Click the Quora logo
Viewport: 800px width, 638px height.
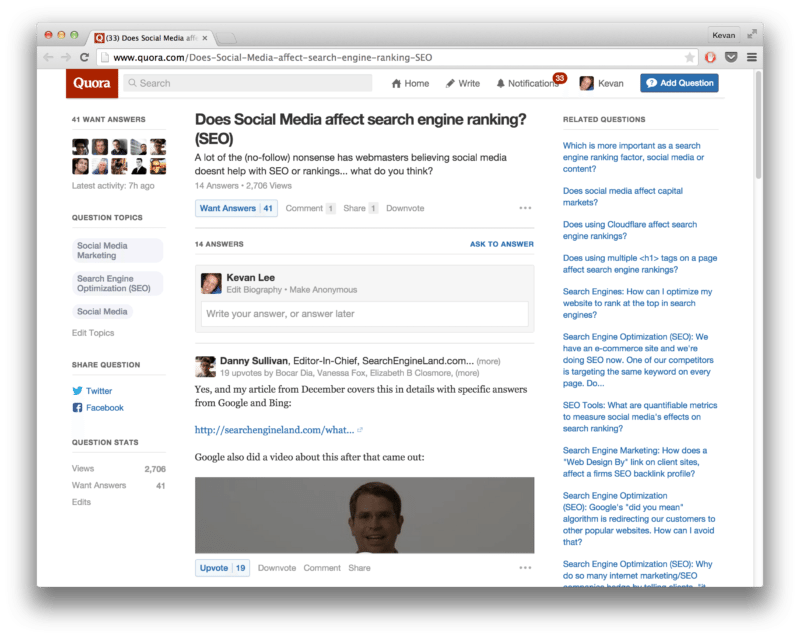[90, 84]
